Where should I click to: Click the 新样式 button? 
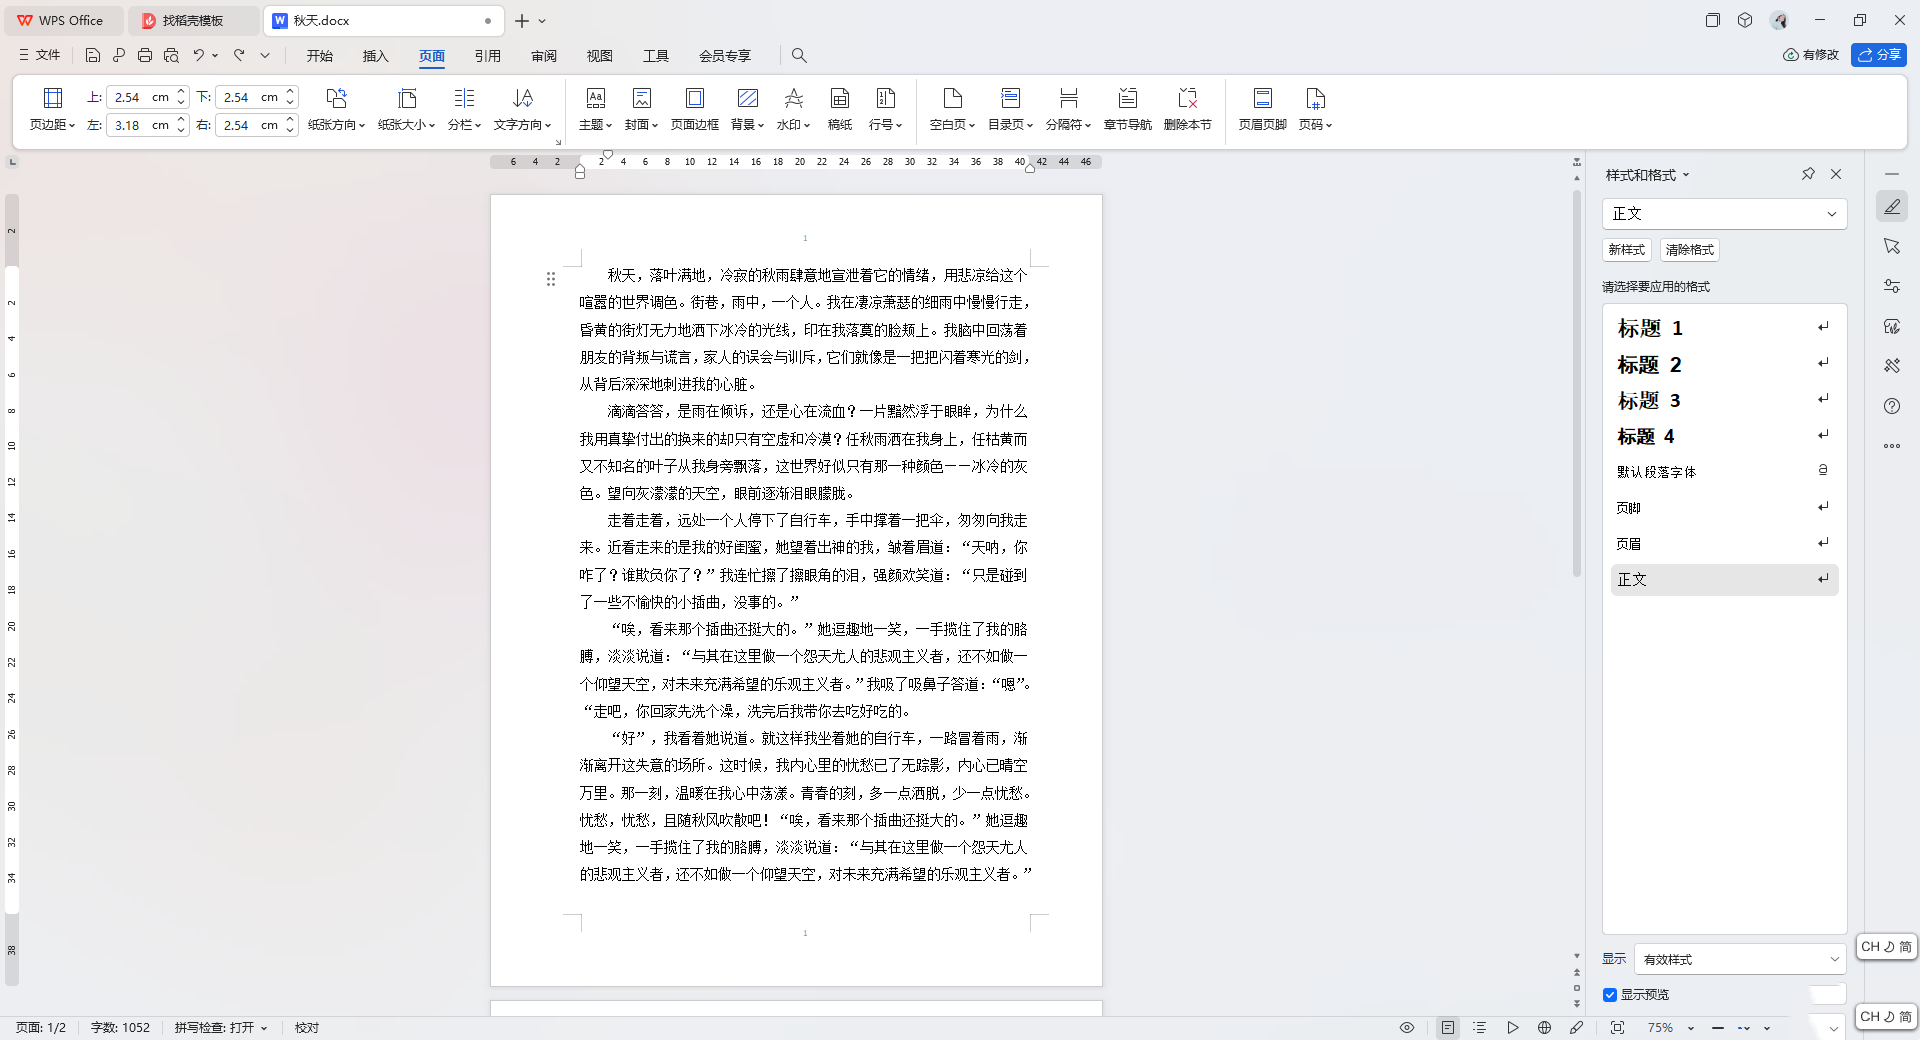point(1627,250)
